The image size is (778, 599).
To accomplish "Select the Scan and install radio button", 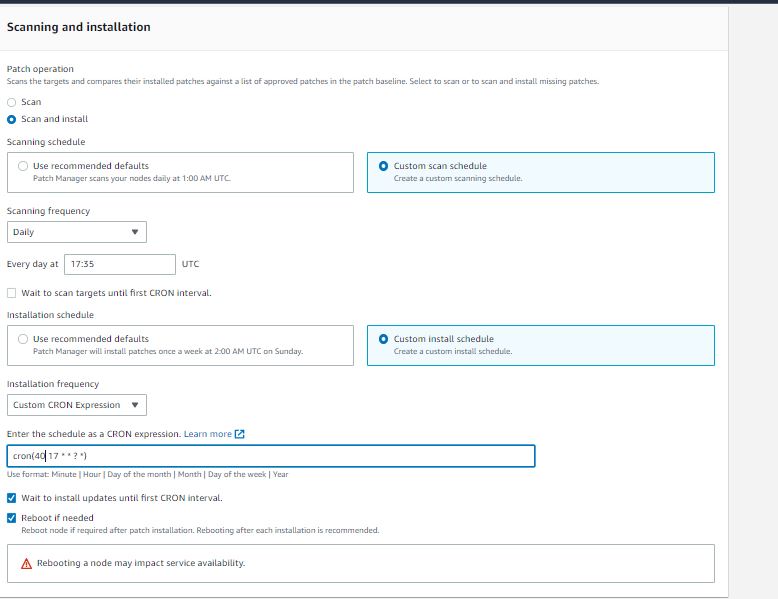I will pos(11,120).
